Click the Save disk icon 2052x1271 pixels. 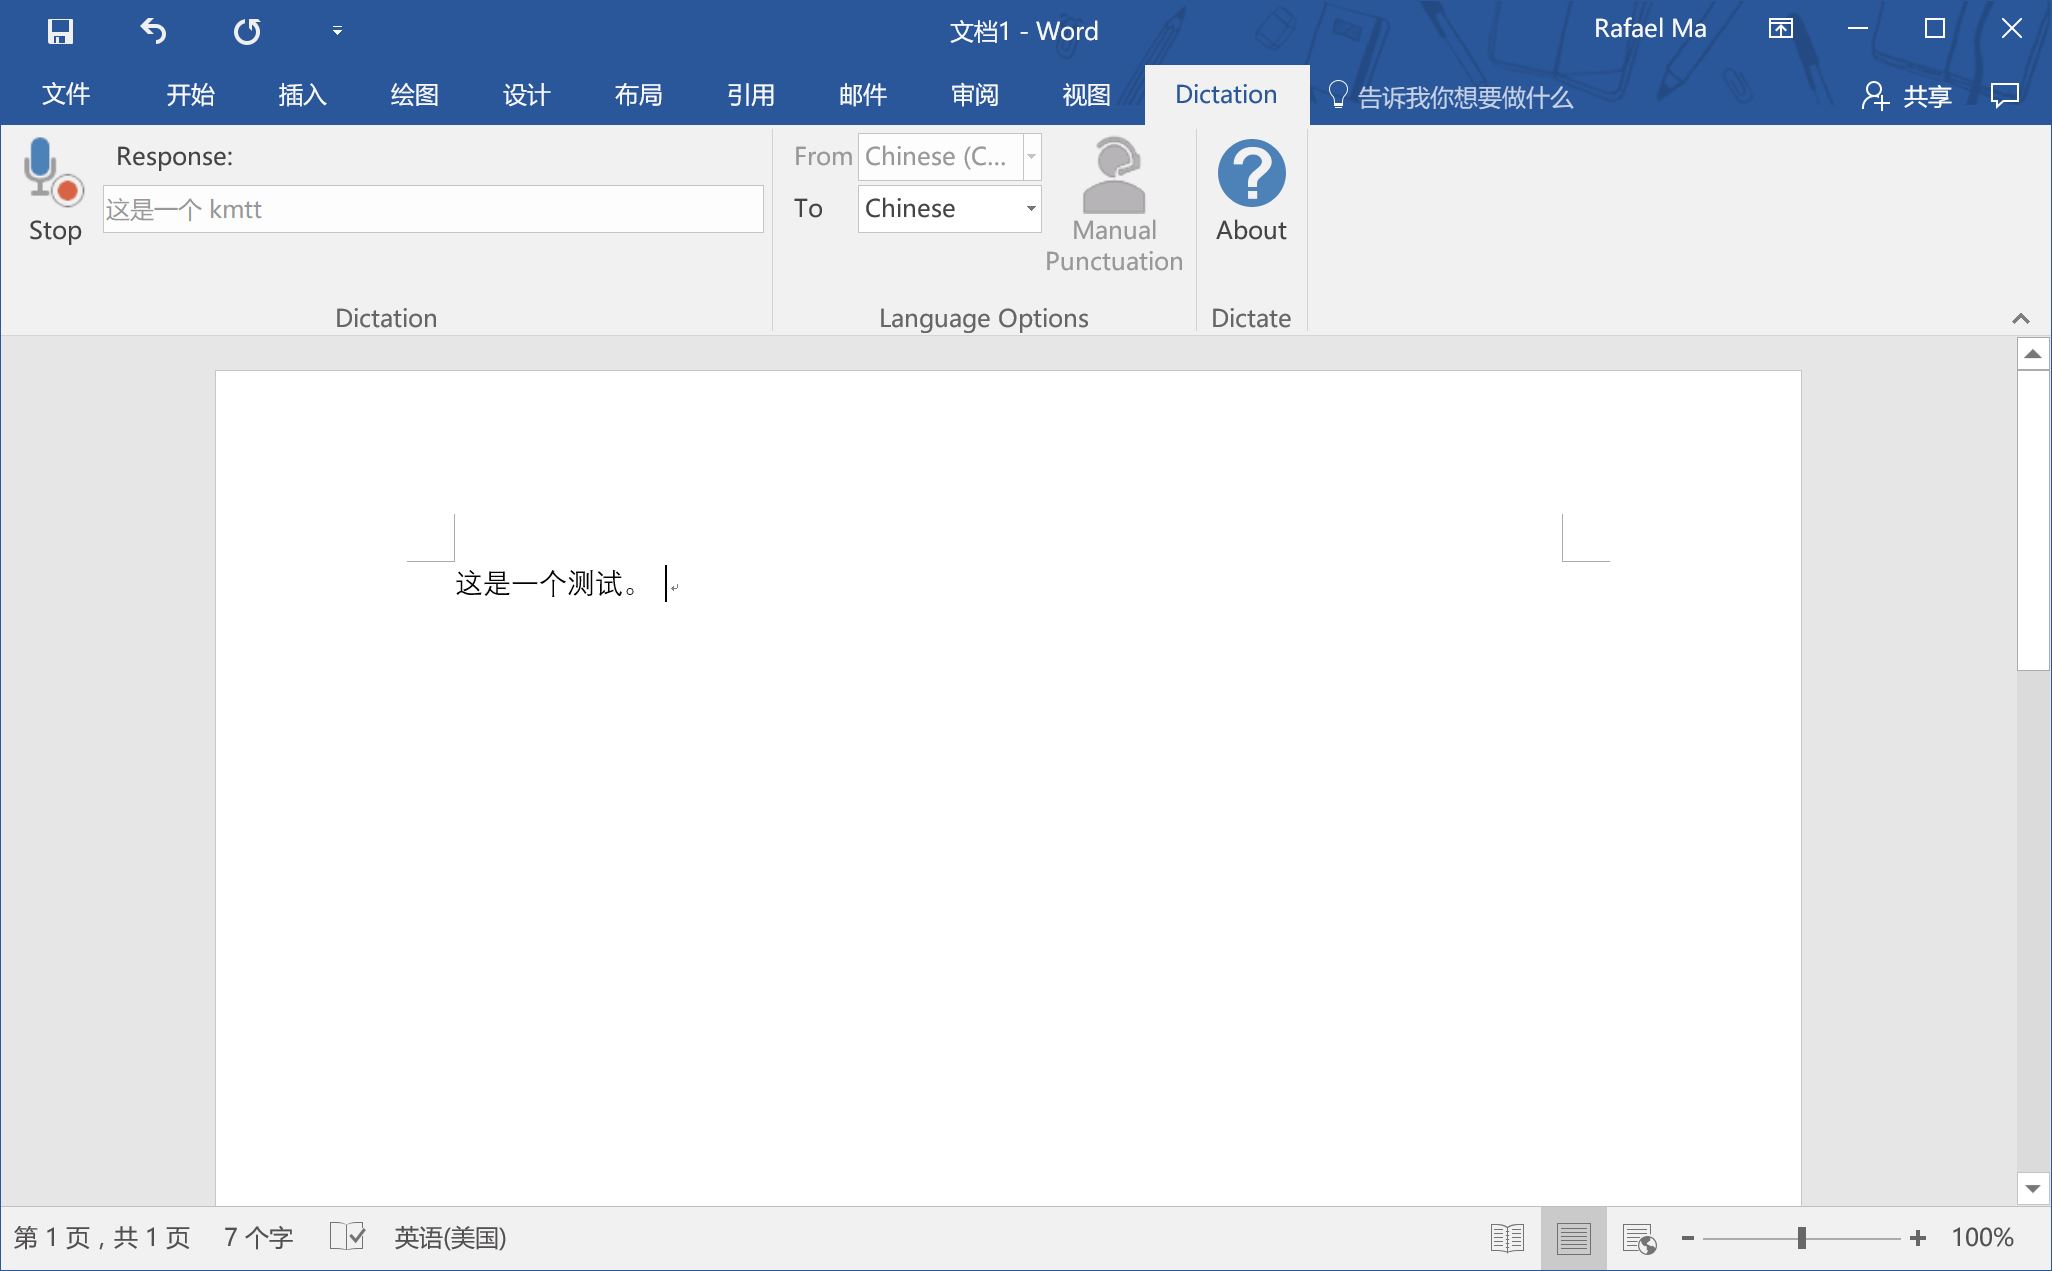(60, 31)
